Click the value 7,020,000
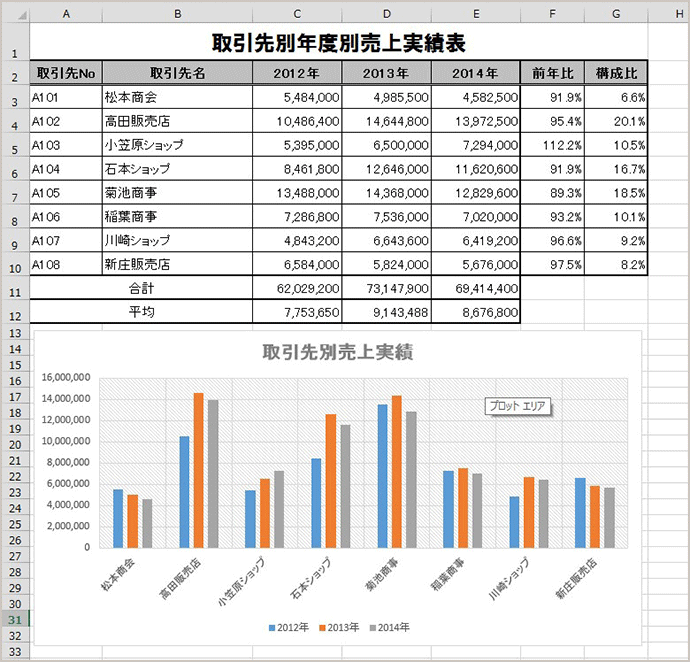The width and height of the screenshot is (690, 662). coord(476,217)
